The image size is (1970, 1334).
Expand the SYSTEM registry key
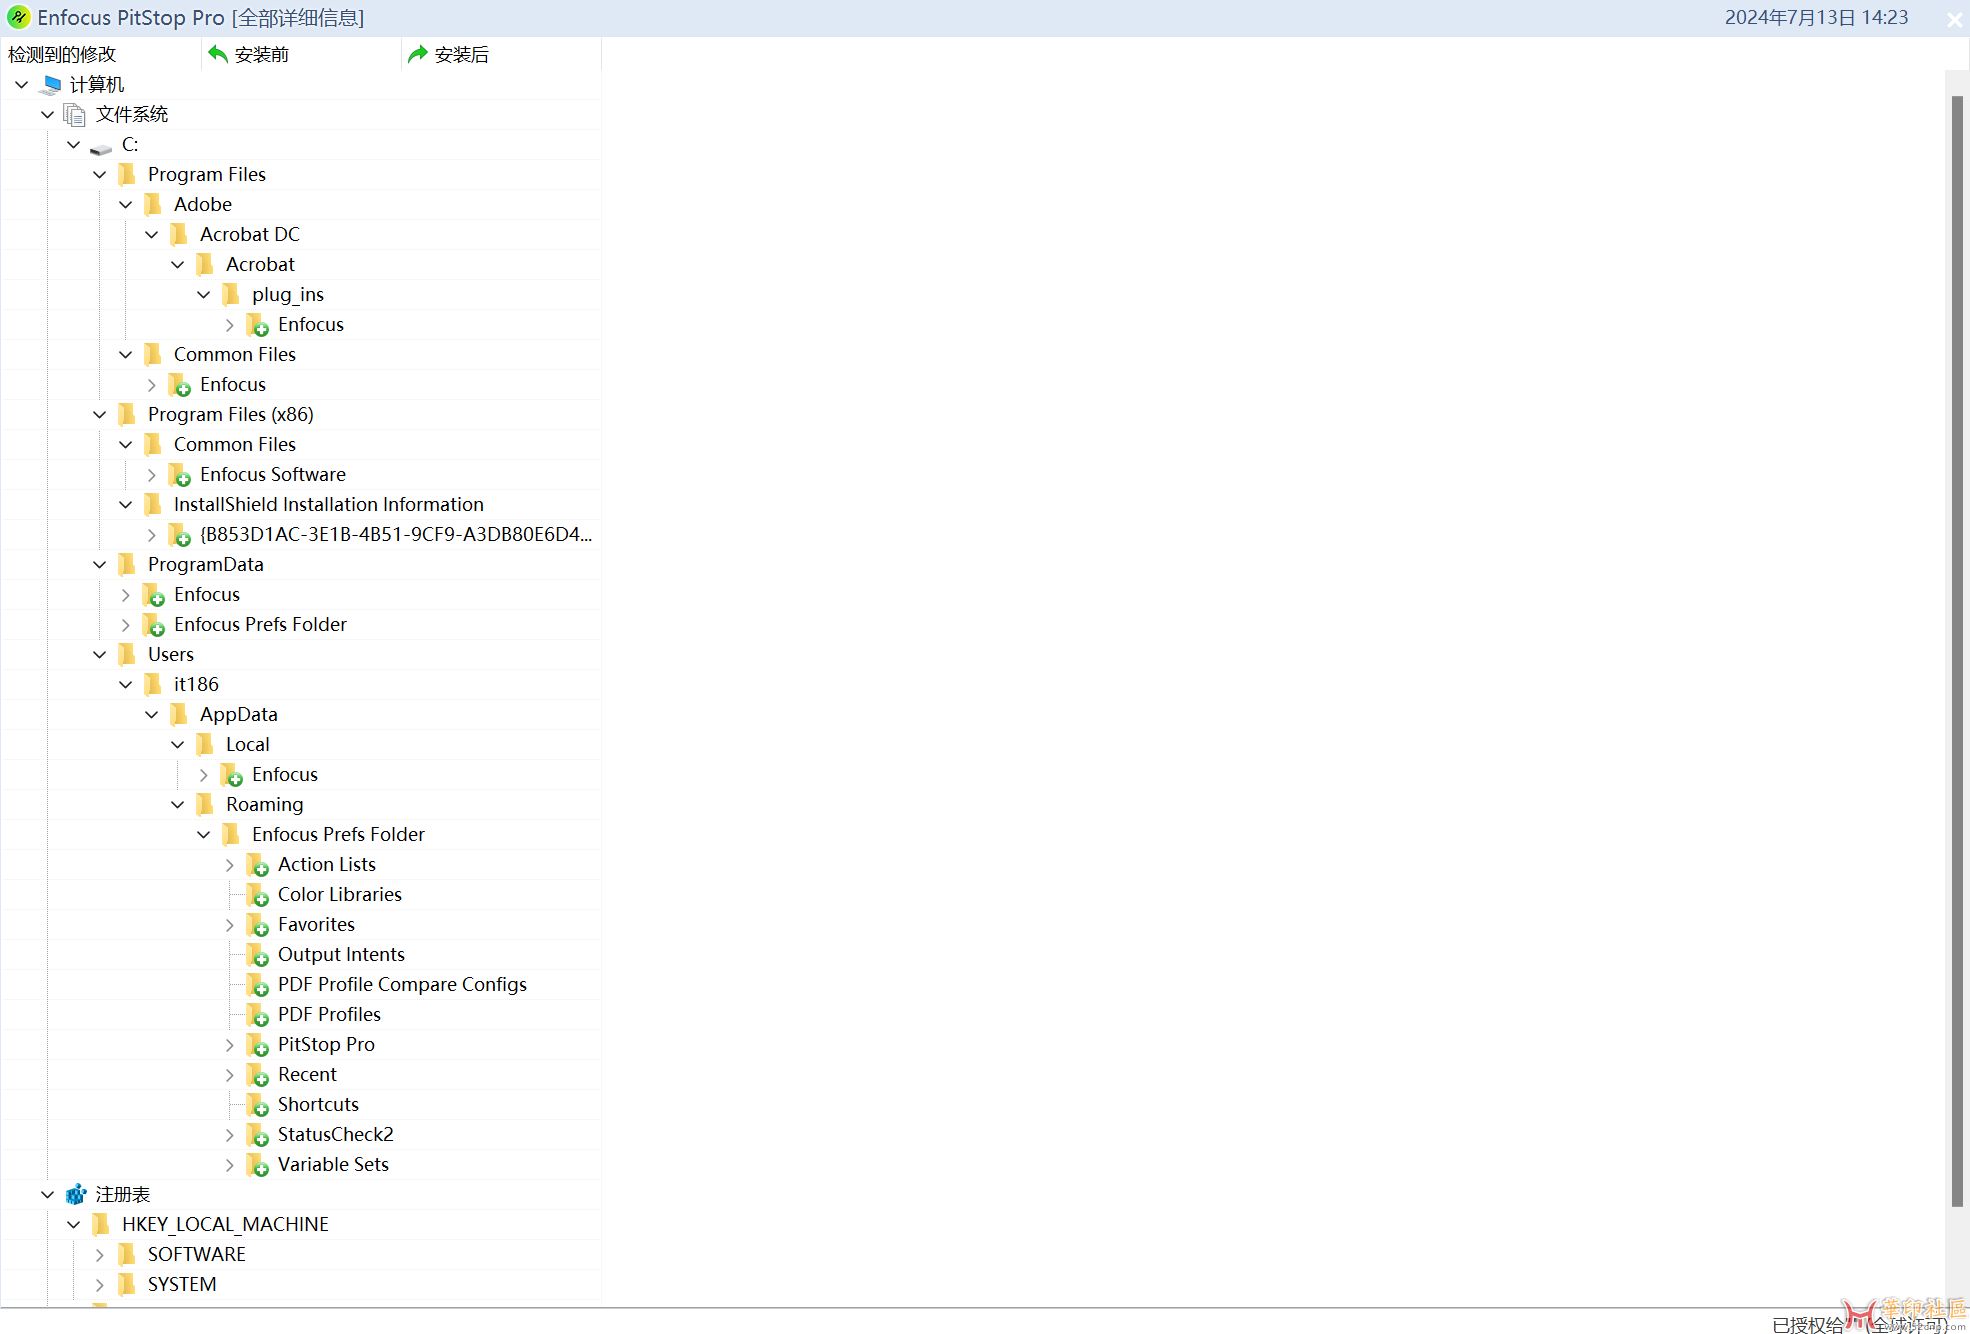tap(99, 1285)
